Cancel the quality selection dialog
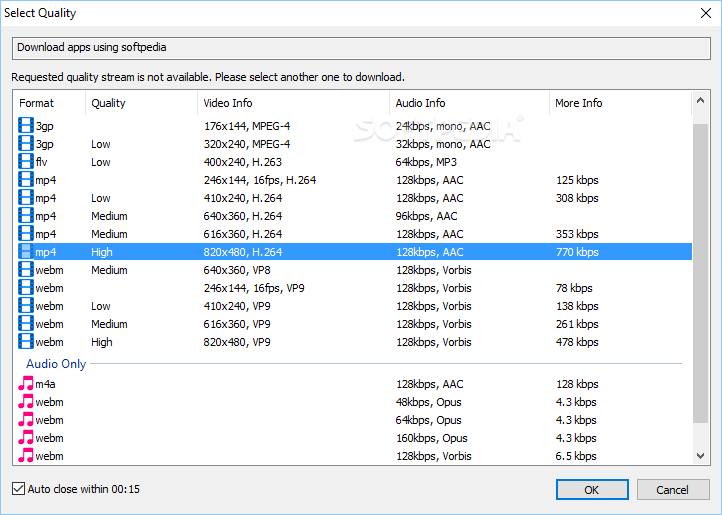This screenshot has height=515, width=722. (x=672, y=489)
